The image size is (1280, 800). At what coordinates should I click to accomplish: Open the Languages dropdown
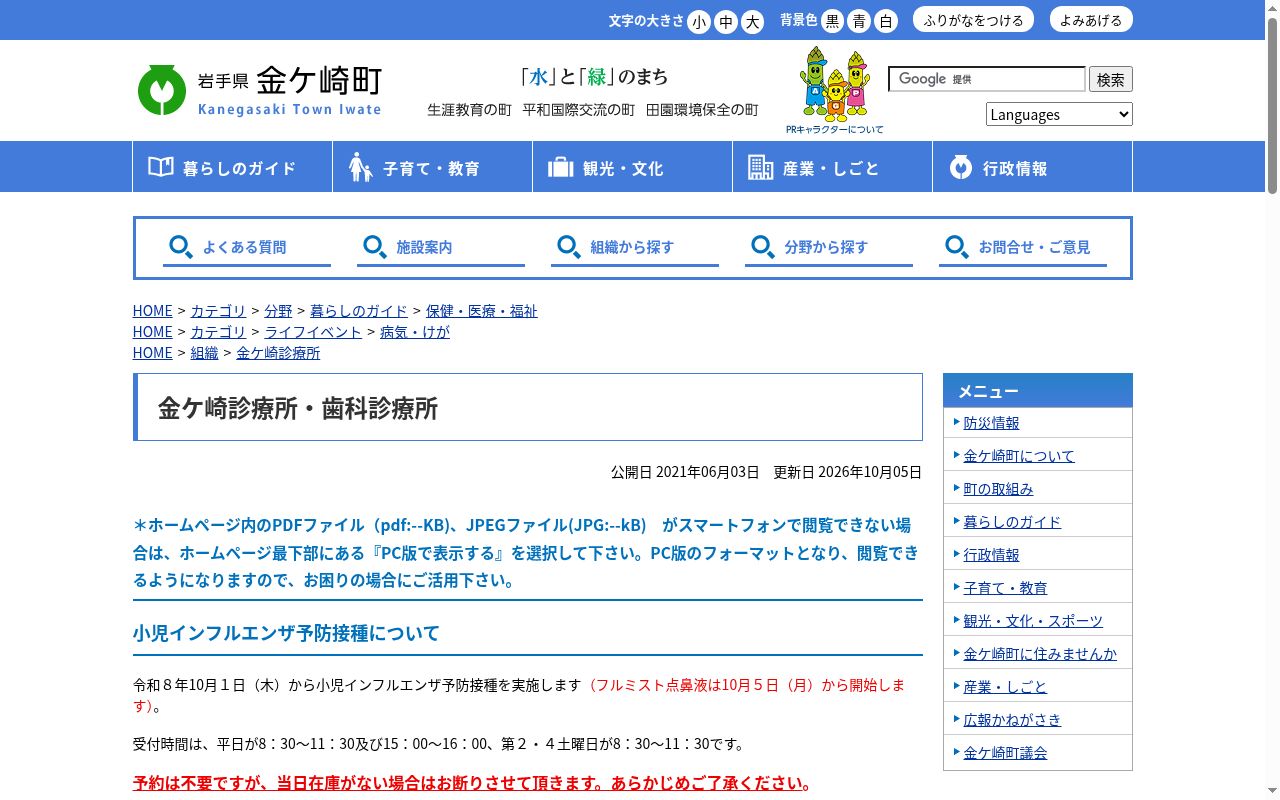(1059, 114)
